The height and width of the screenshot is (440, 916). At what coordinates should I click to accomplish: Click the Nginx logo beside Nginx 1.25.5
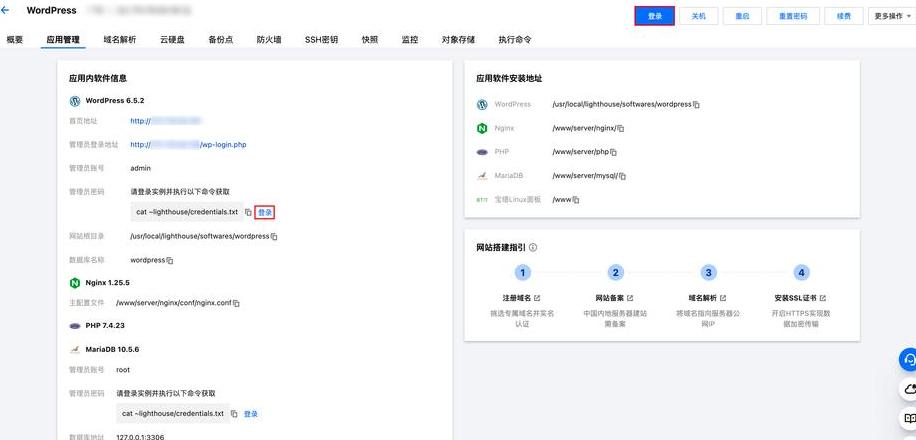click(74, 282)
